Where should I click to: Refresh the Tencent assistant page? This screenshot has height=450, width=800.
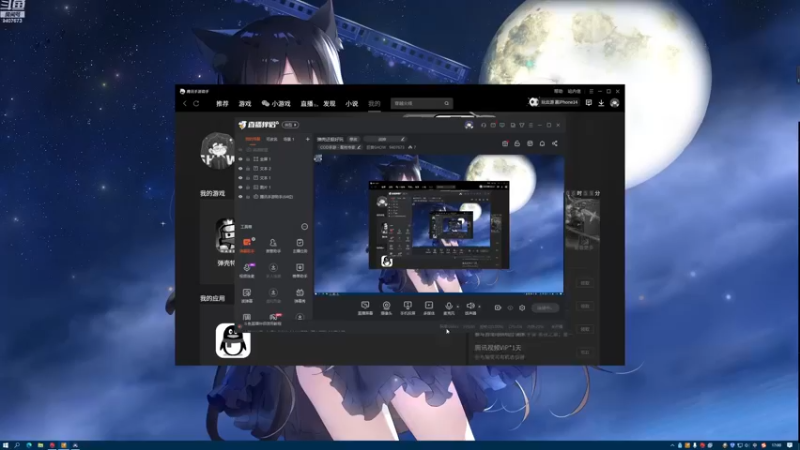point(196,104)
